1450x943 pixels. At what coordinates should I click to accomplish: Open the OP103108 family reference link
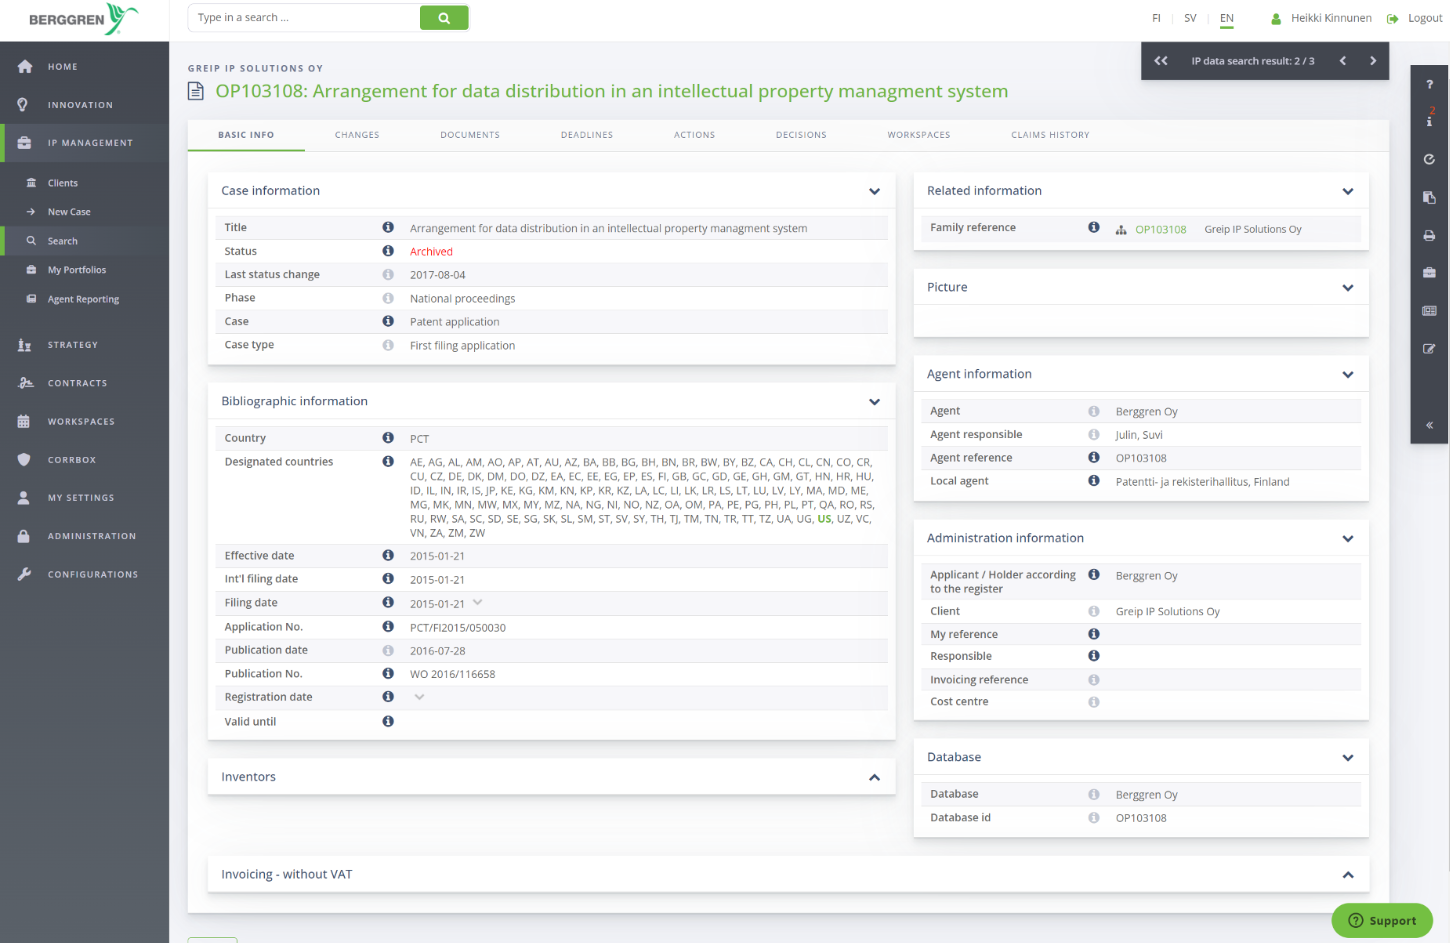[1160, 230]
